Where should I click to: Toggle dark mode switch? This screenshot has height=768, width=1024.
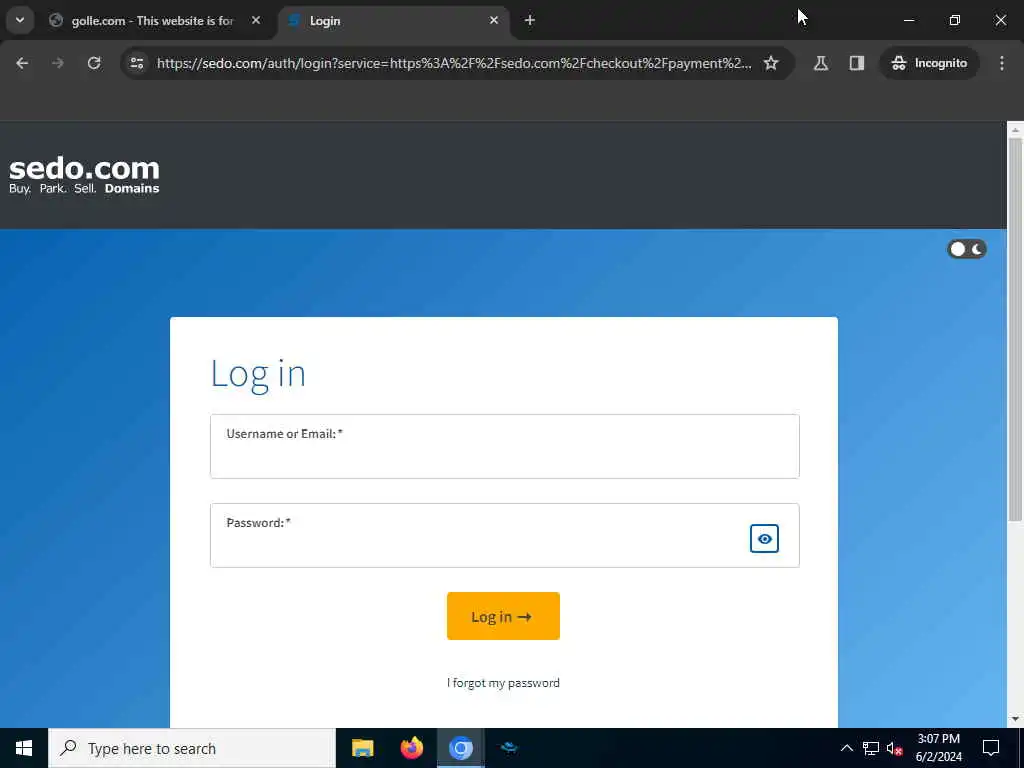(967, 249)
